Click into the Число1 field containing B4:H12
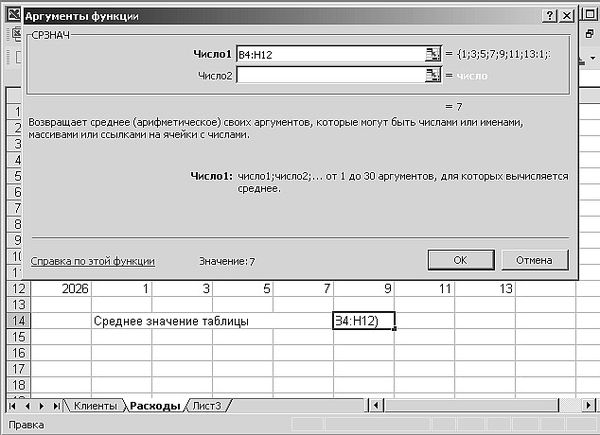Viewport: 600px width, 435px height. (328, 55)
